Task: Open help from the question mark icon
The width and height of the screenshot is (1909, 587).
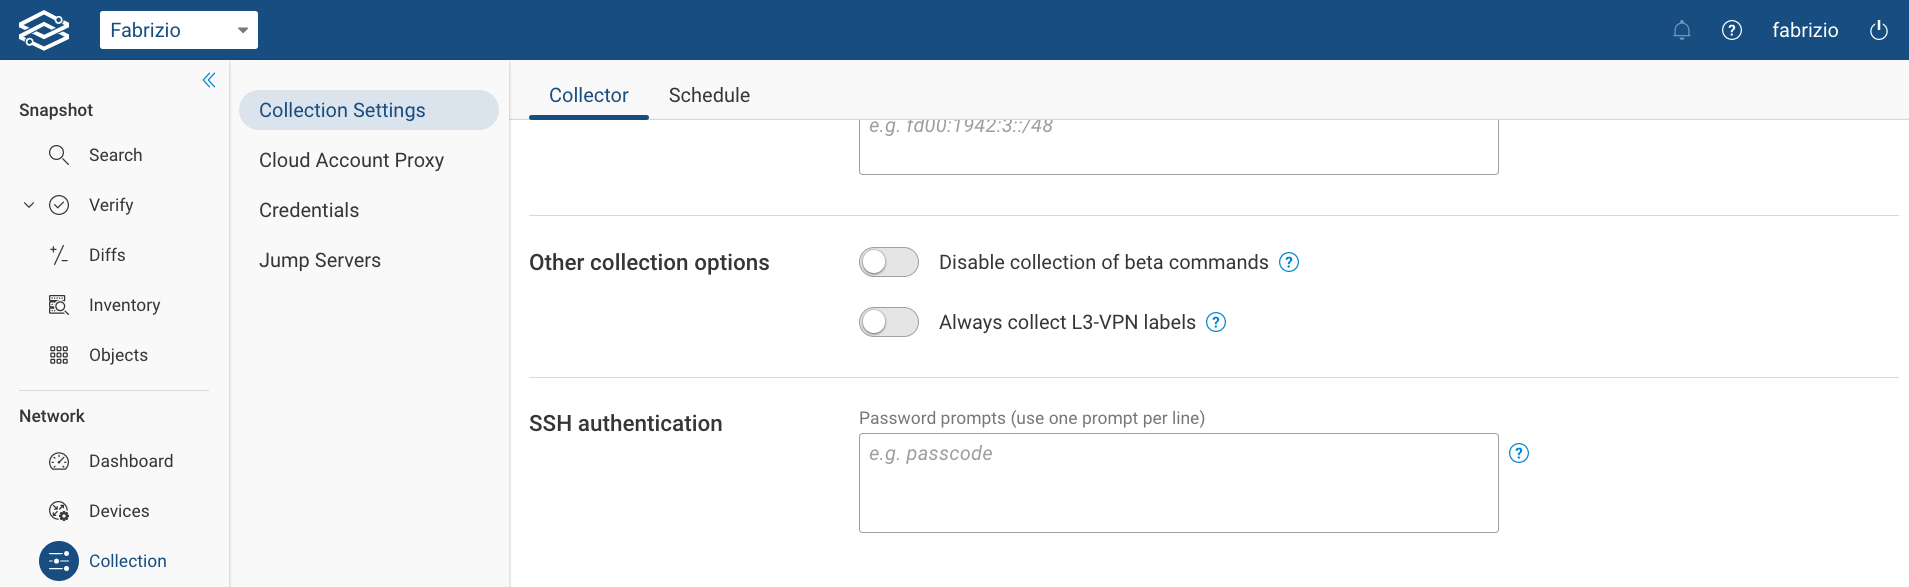Action: [x=1733, y=30]
